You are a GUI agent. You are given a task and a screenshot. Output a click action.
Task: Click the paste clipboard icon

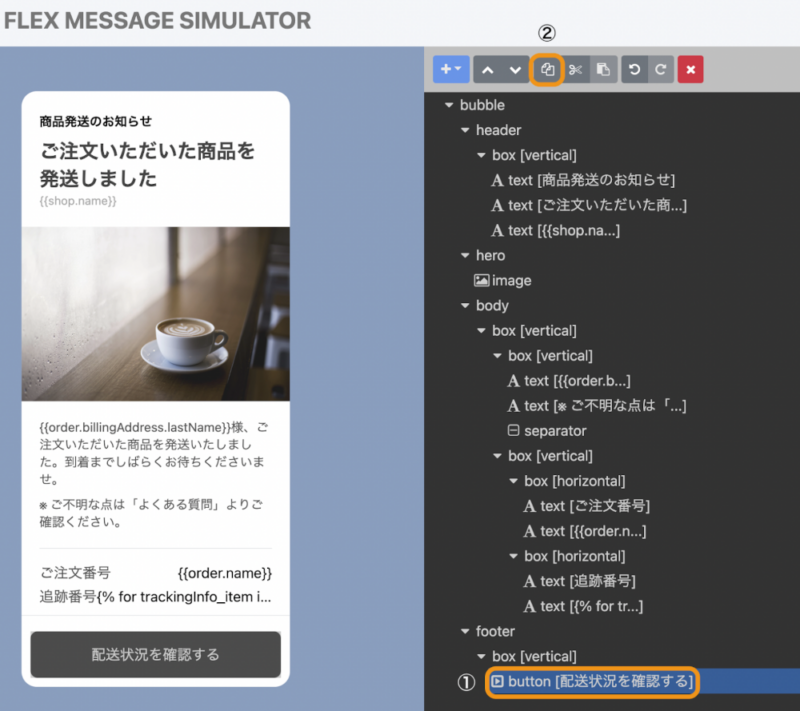coord(604,69)
